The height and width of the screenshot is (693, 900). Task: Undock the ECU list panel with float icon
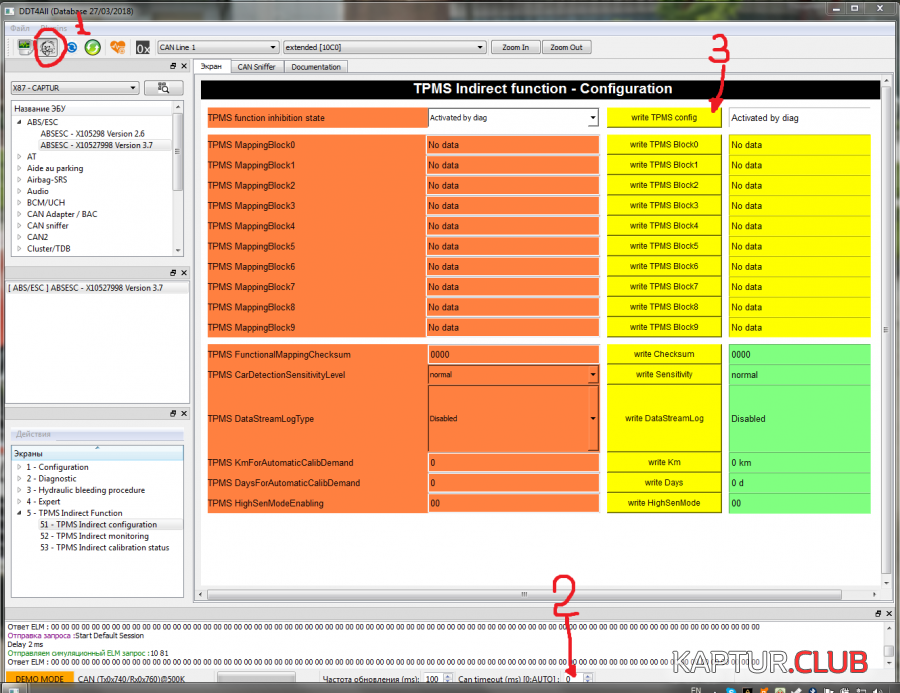click(x=173, y=67)
